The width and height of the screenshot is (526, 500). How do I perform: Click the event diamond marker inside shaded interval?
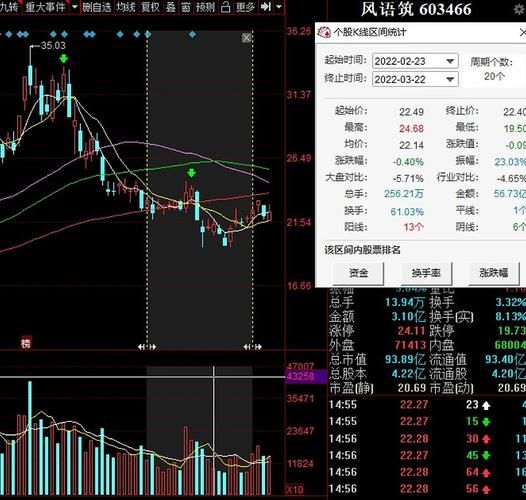pyautogui.click(x=192, y=34)
